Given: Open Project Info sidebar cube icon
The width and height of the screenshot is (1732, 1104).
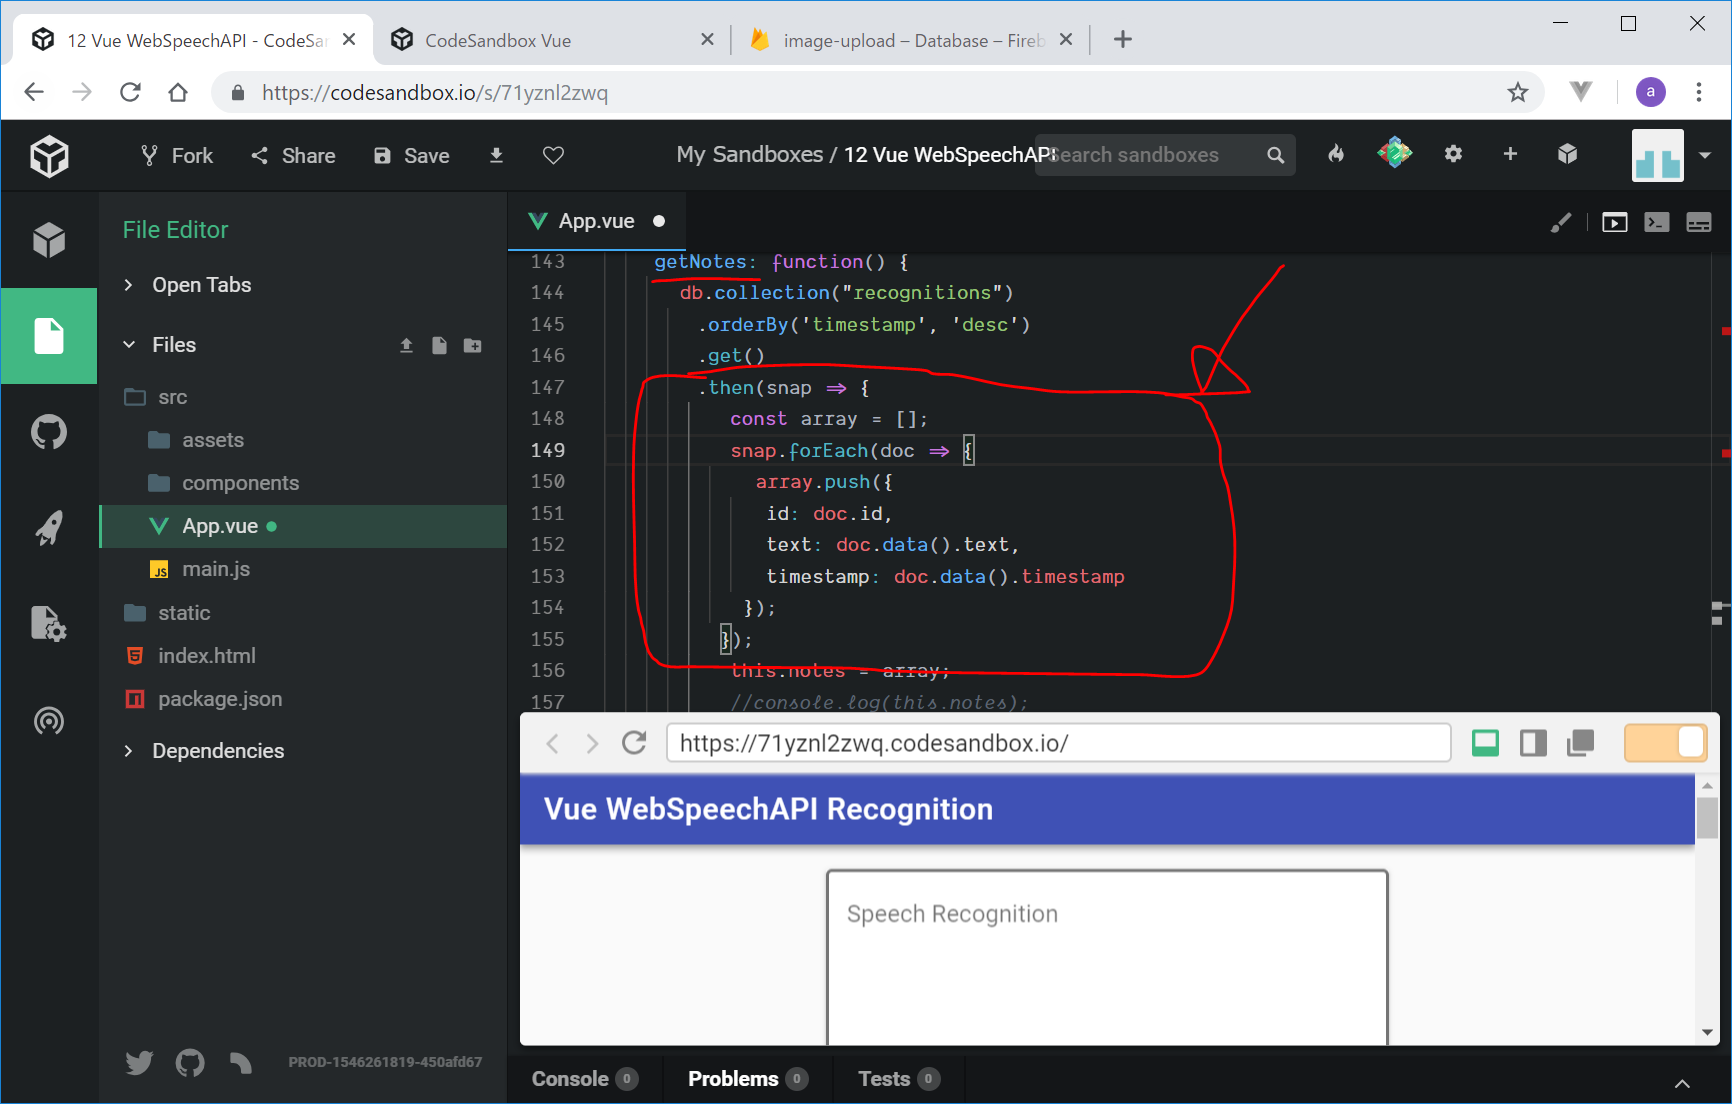Looking at the screenshot, I should pyautogui.click(x=49, y=240).
